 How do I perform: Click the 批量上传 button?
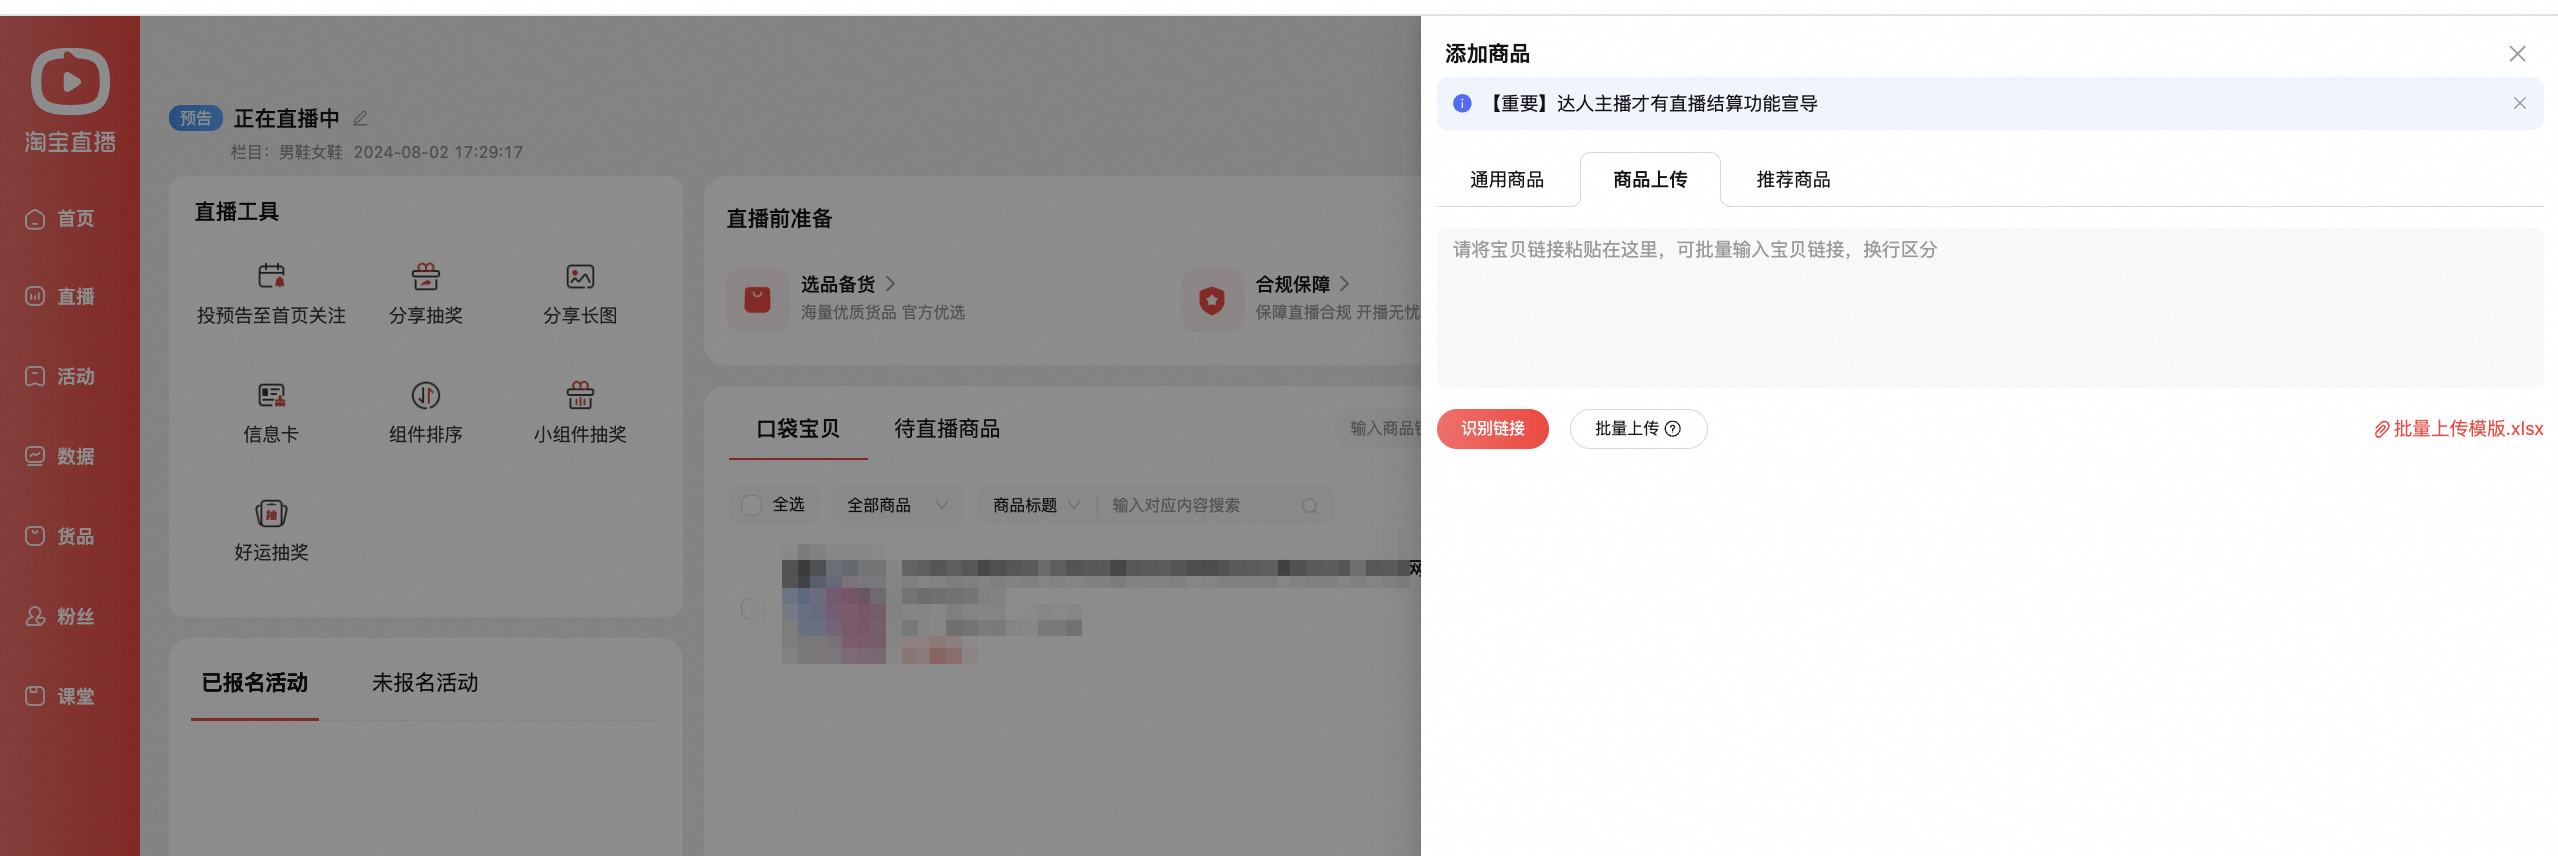(1638, 429)
